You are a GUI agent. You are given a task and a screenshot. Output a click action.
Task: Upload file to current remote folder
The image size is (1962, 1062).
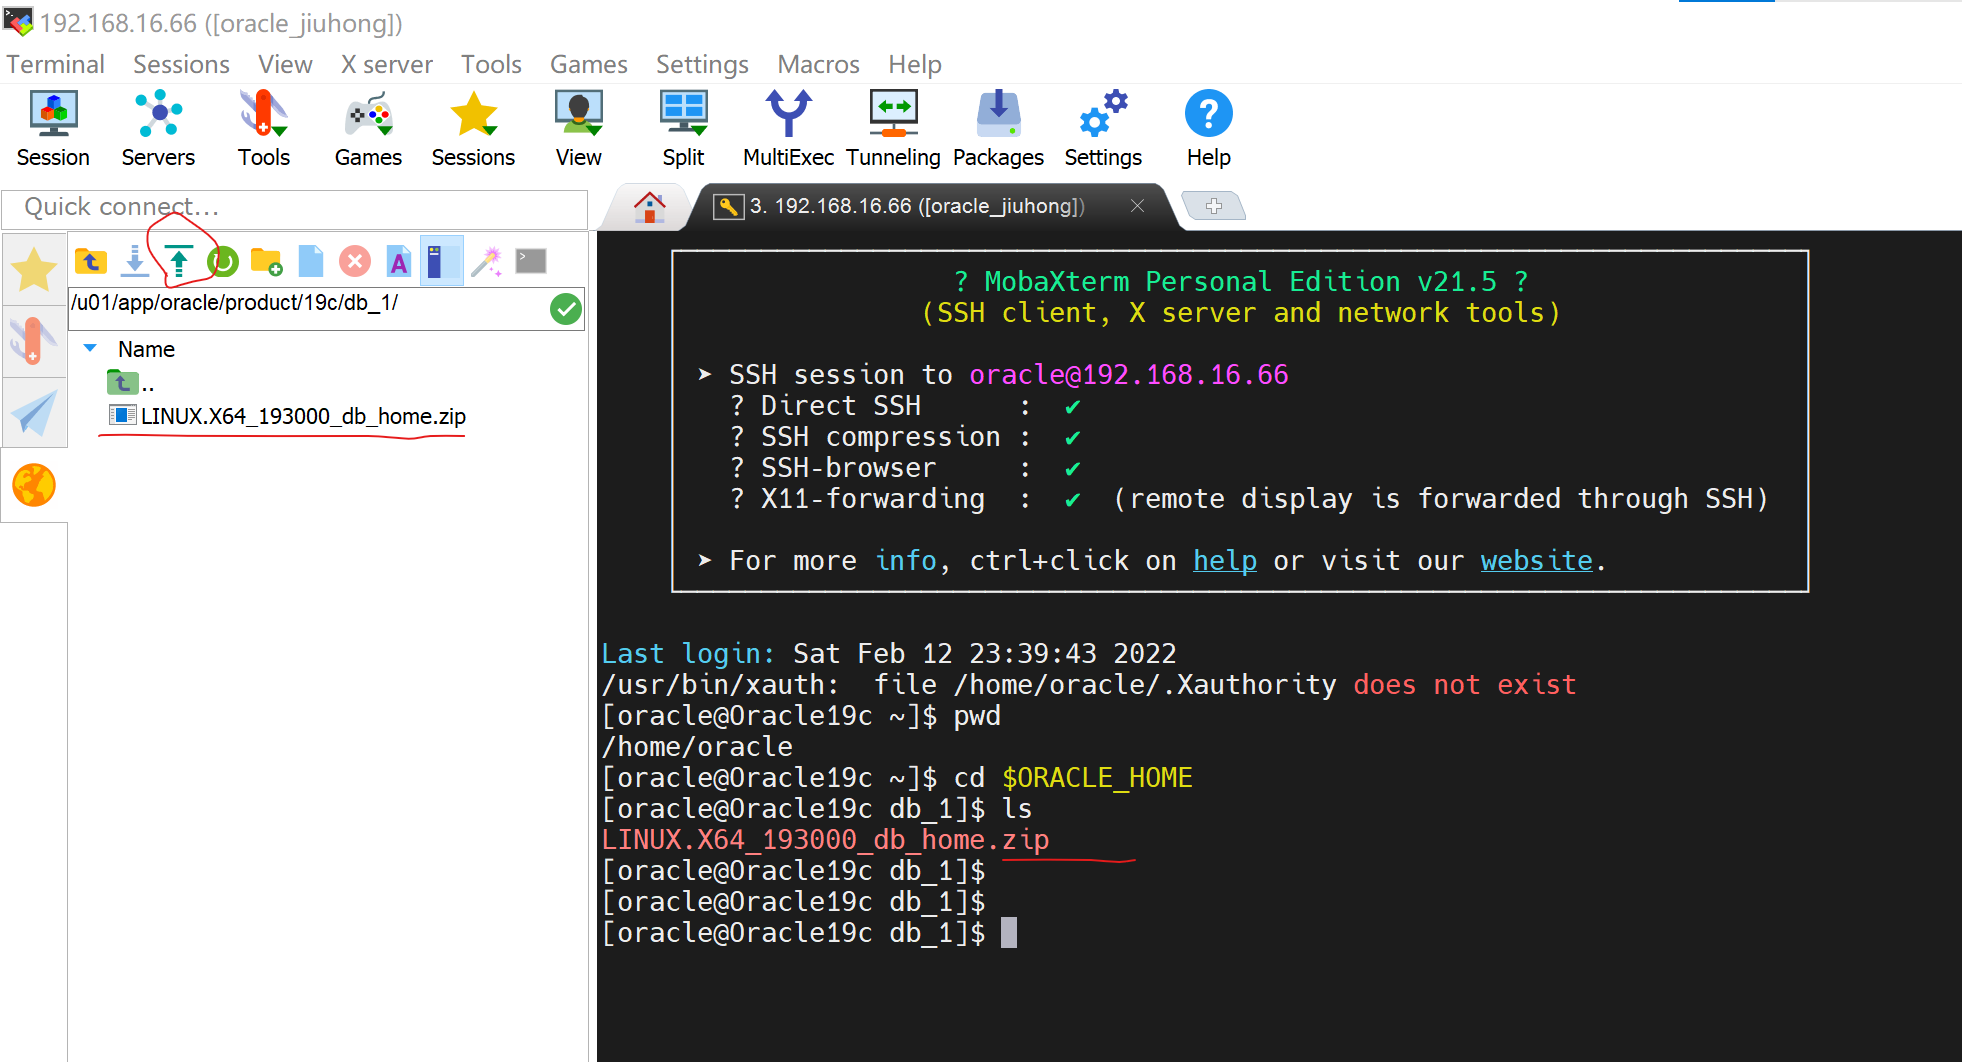point(179,261)
